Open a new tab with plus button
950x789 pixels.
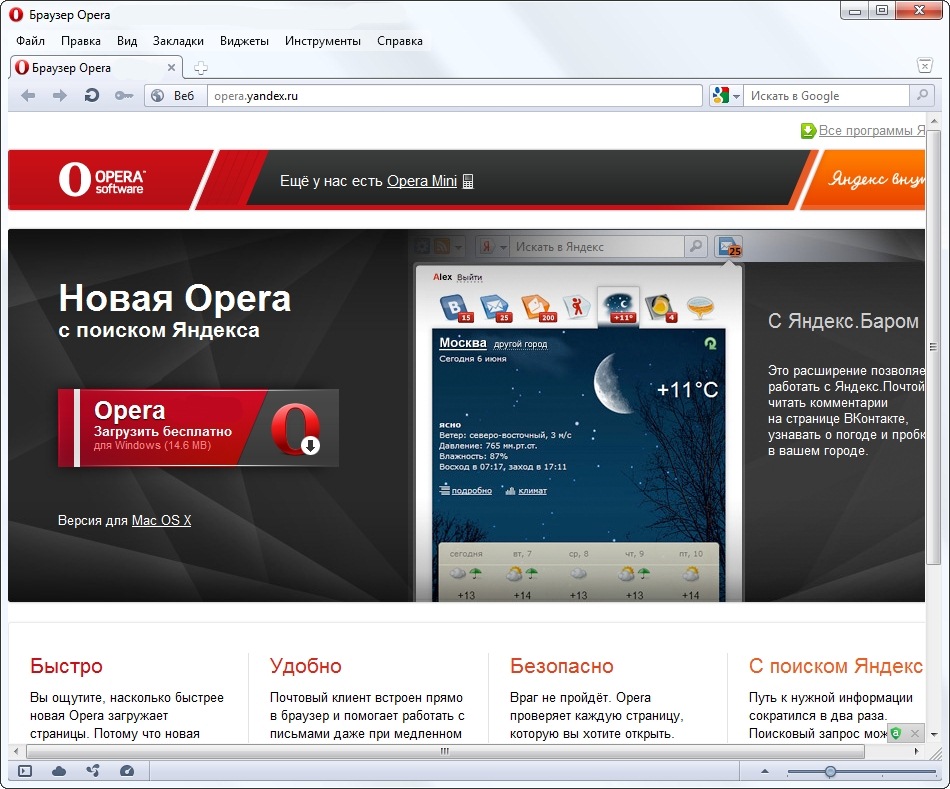[201, 68]
